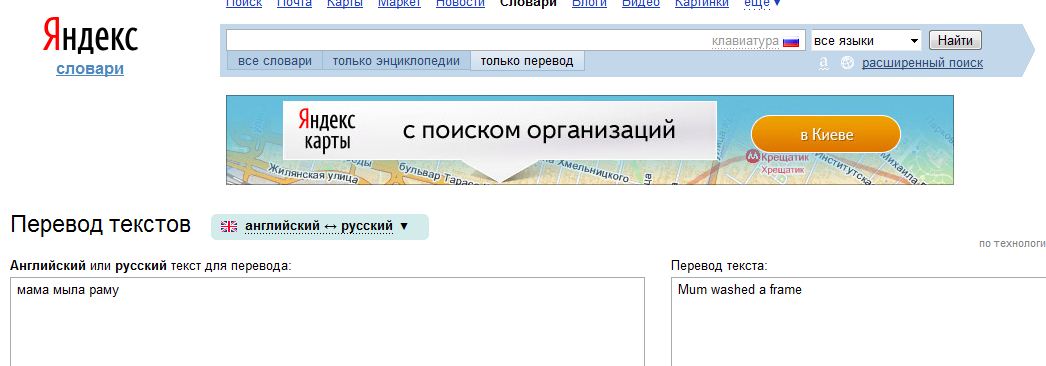Click the 'клавиатура' virtual keyboard link
This screenshot has height=366, width=1046.
pyautogui.click(x=745, y=41)
